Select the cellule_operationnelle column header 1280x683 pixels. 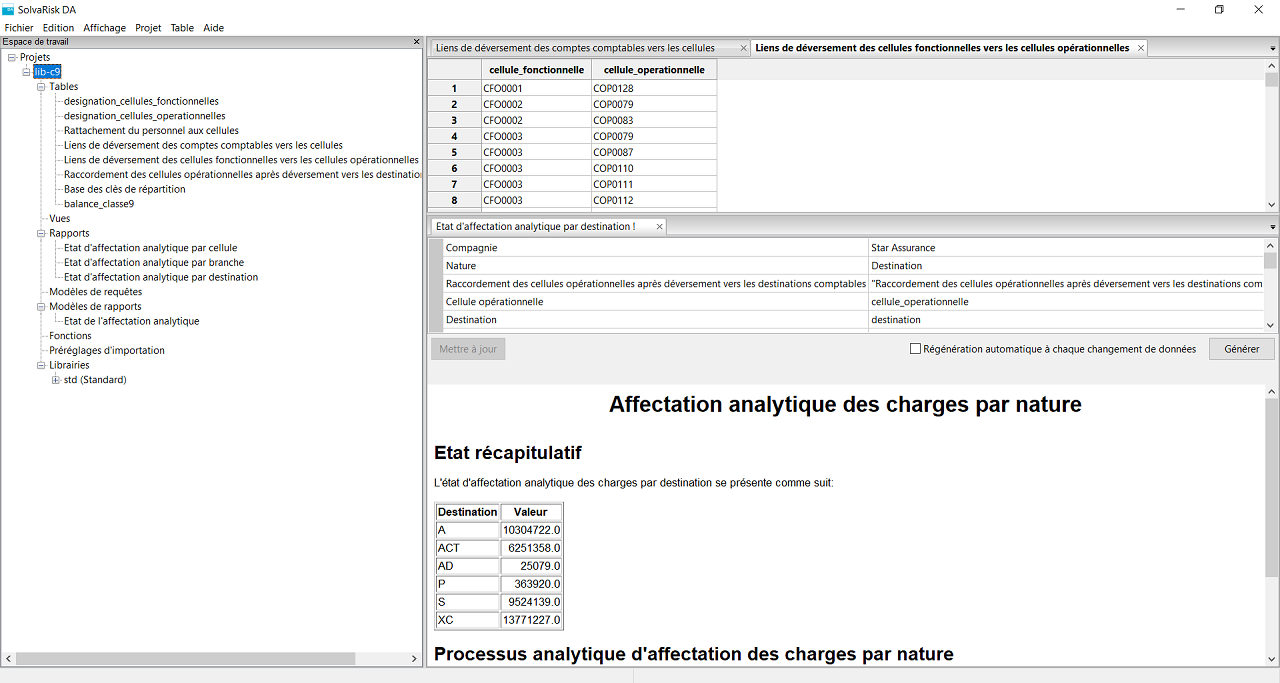pyautogui.click(x=654, y=70)
